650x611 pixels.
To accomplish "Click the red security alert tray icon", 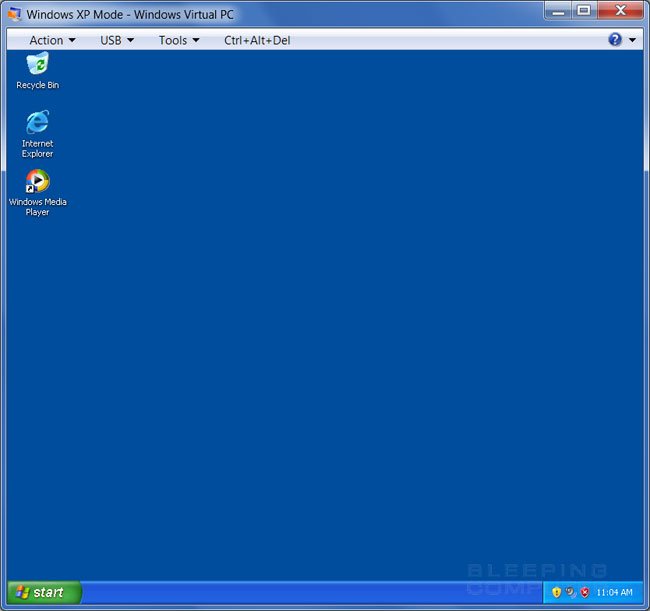I will 585,592.
